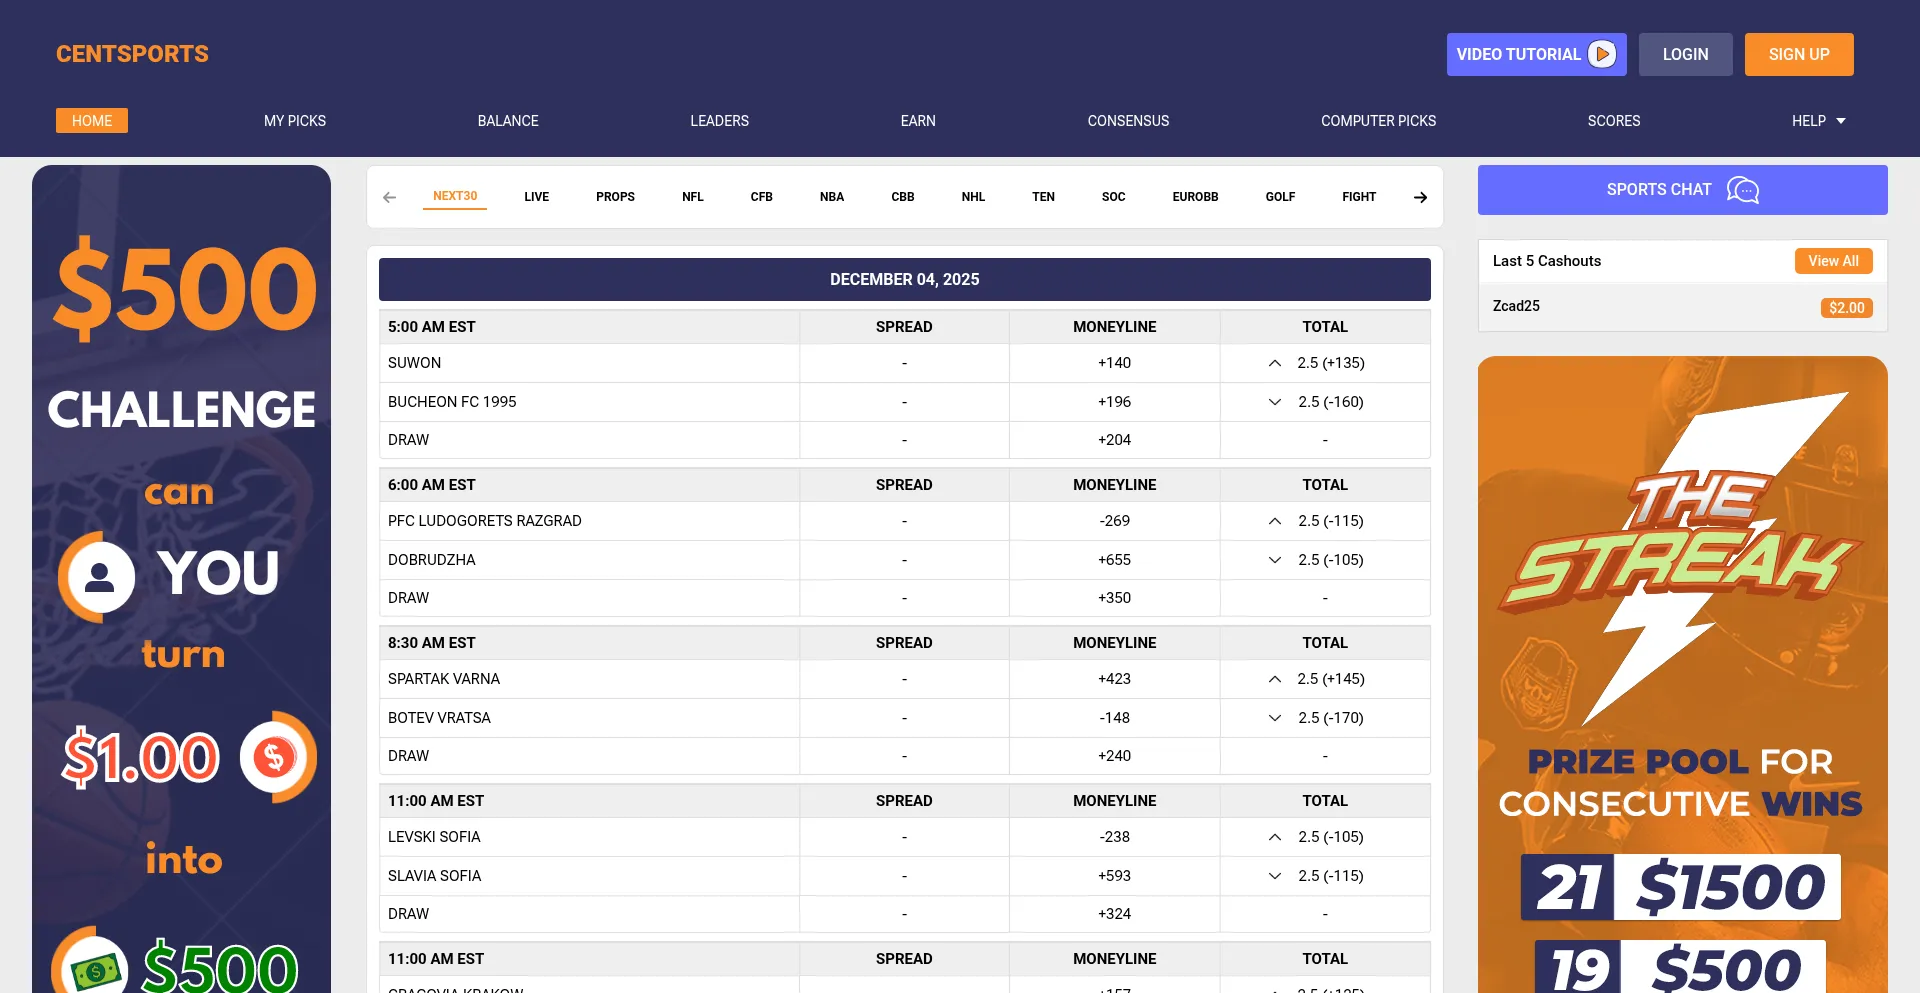Go to the Leaders page
This screenshot has width=1920, height=993.
pos(719,121)
